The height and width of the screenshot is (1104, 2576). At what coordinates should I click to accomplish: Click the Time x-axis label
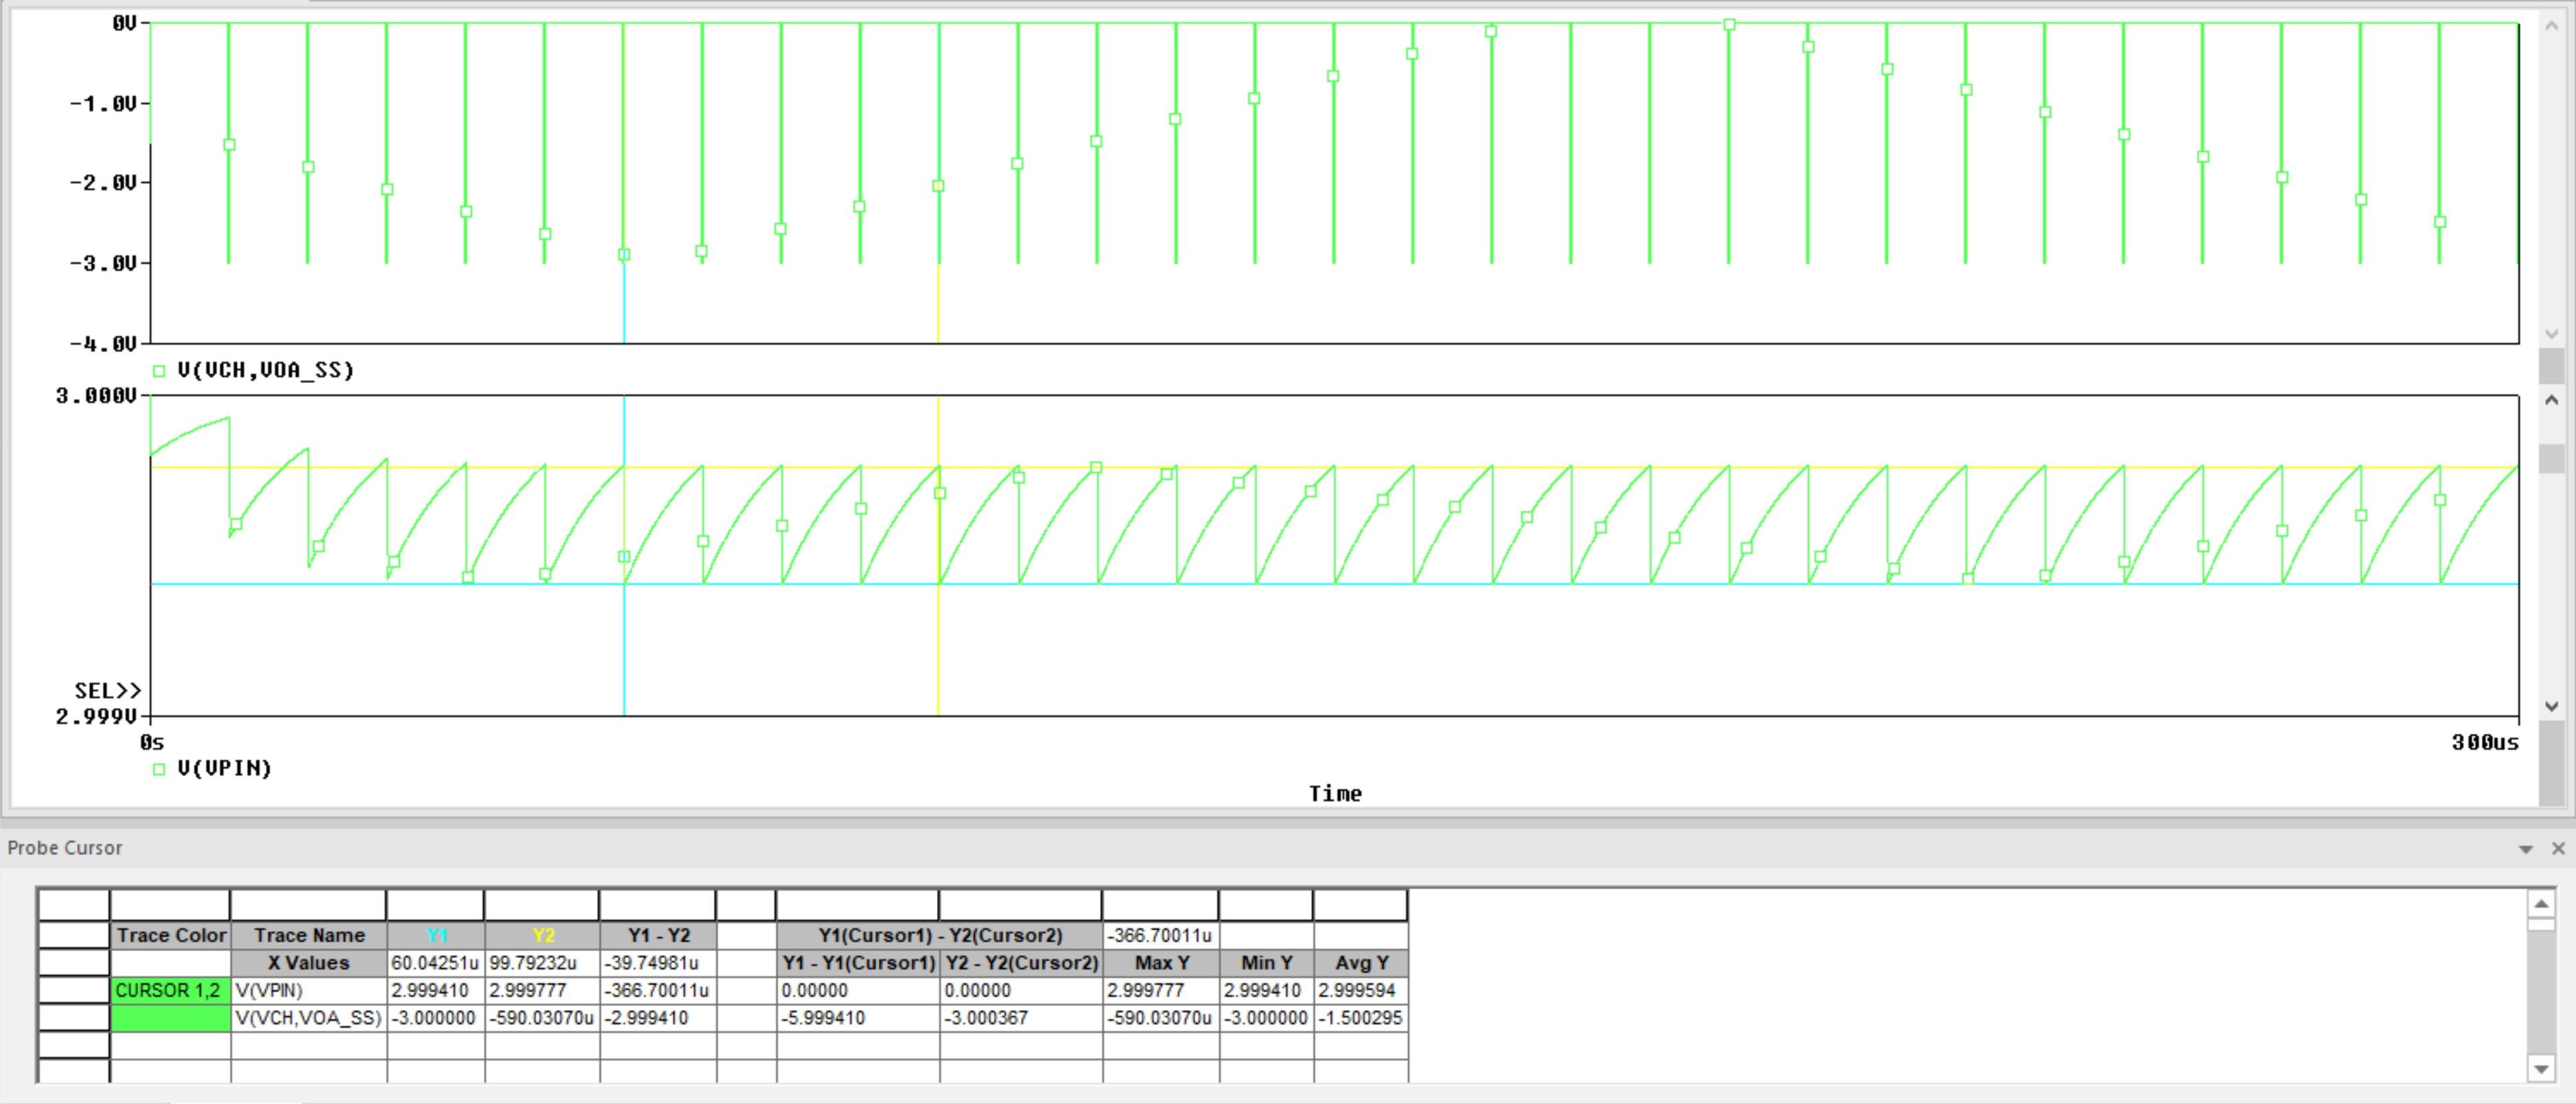1335,794
